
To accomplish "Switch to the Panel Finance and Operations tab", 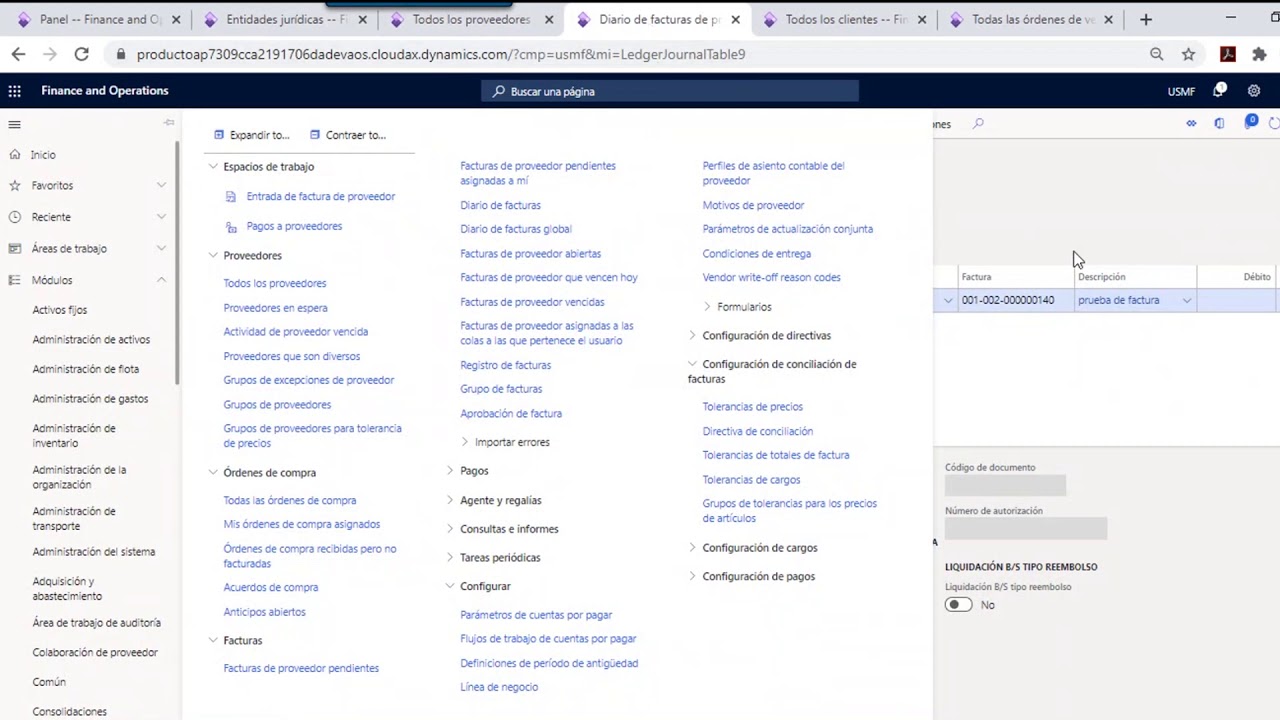I will tap(98, 19).
